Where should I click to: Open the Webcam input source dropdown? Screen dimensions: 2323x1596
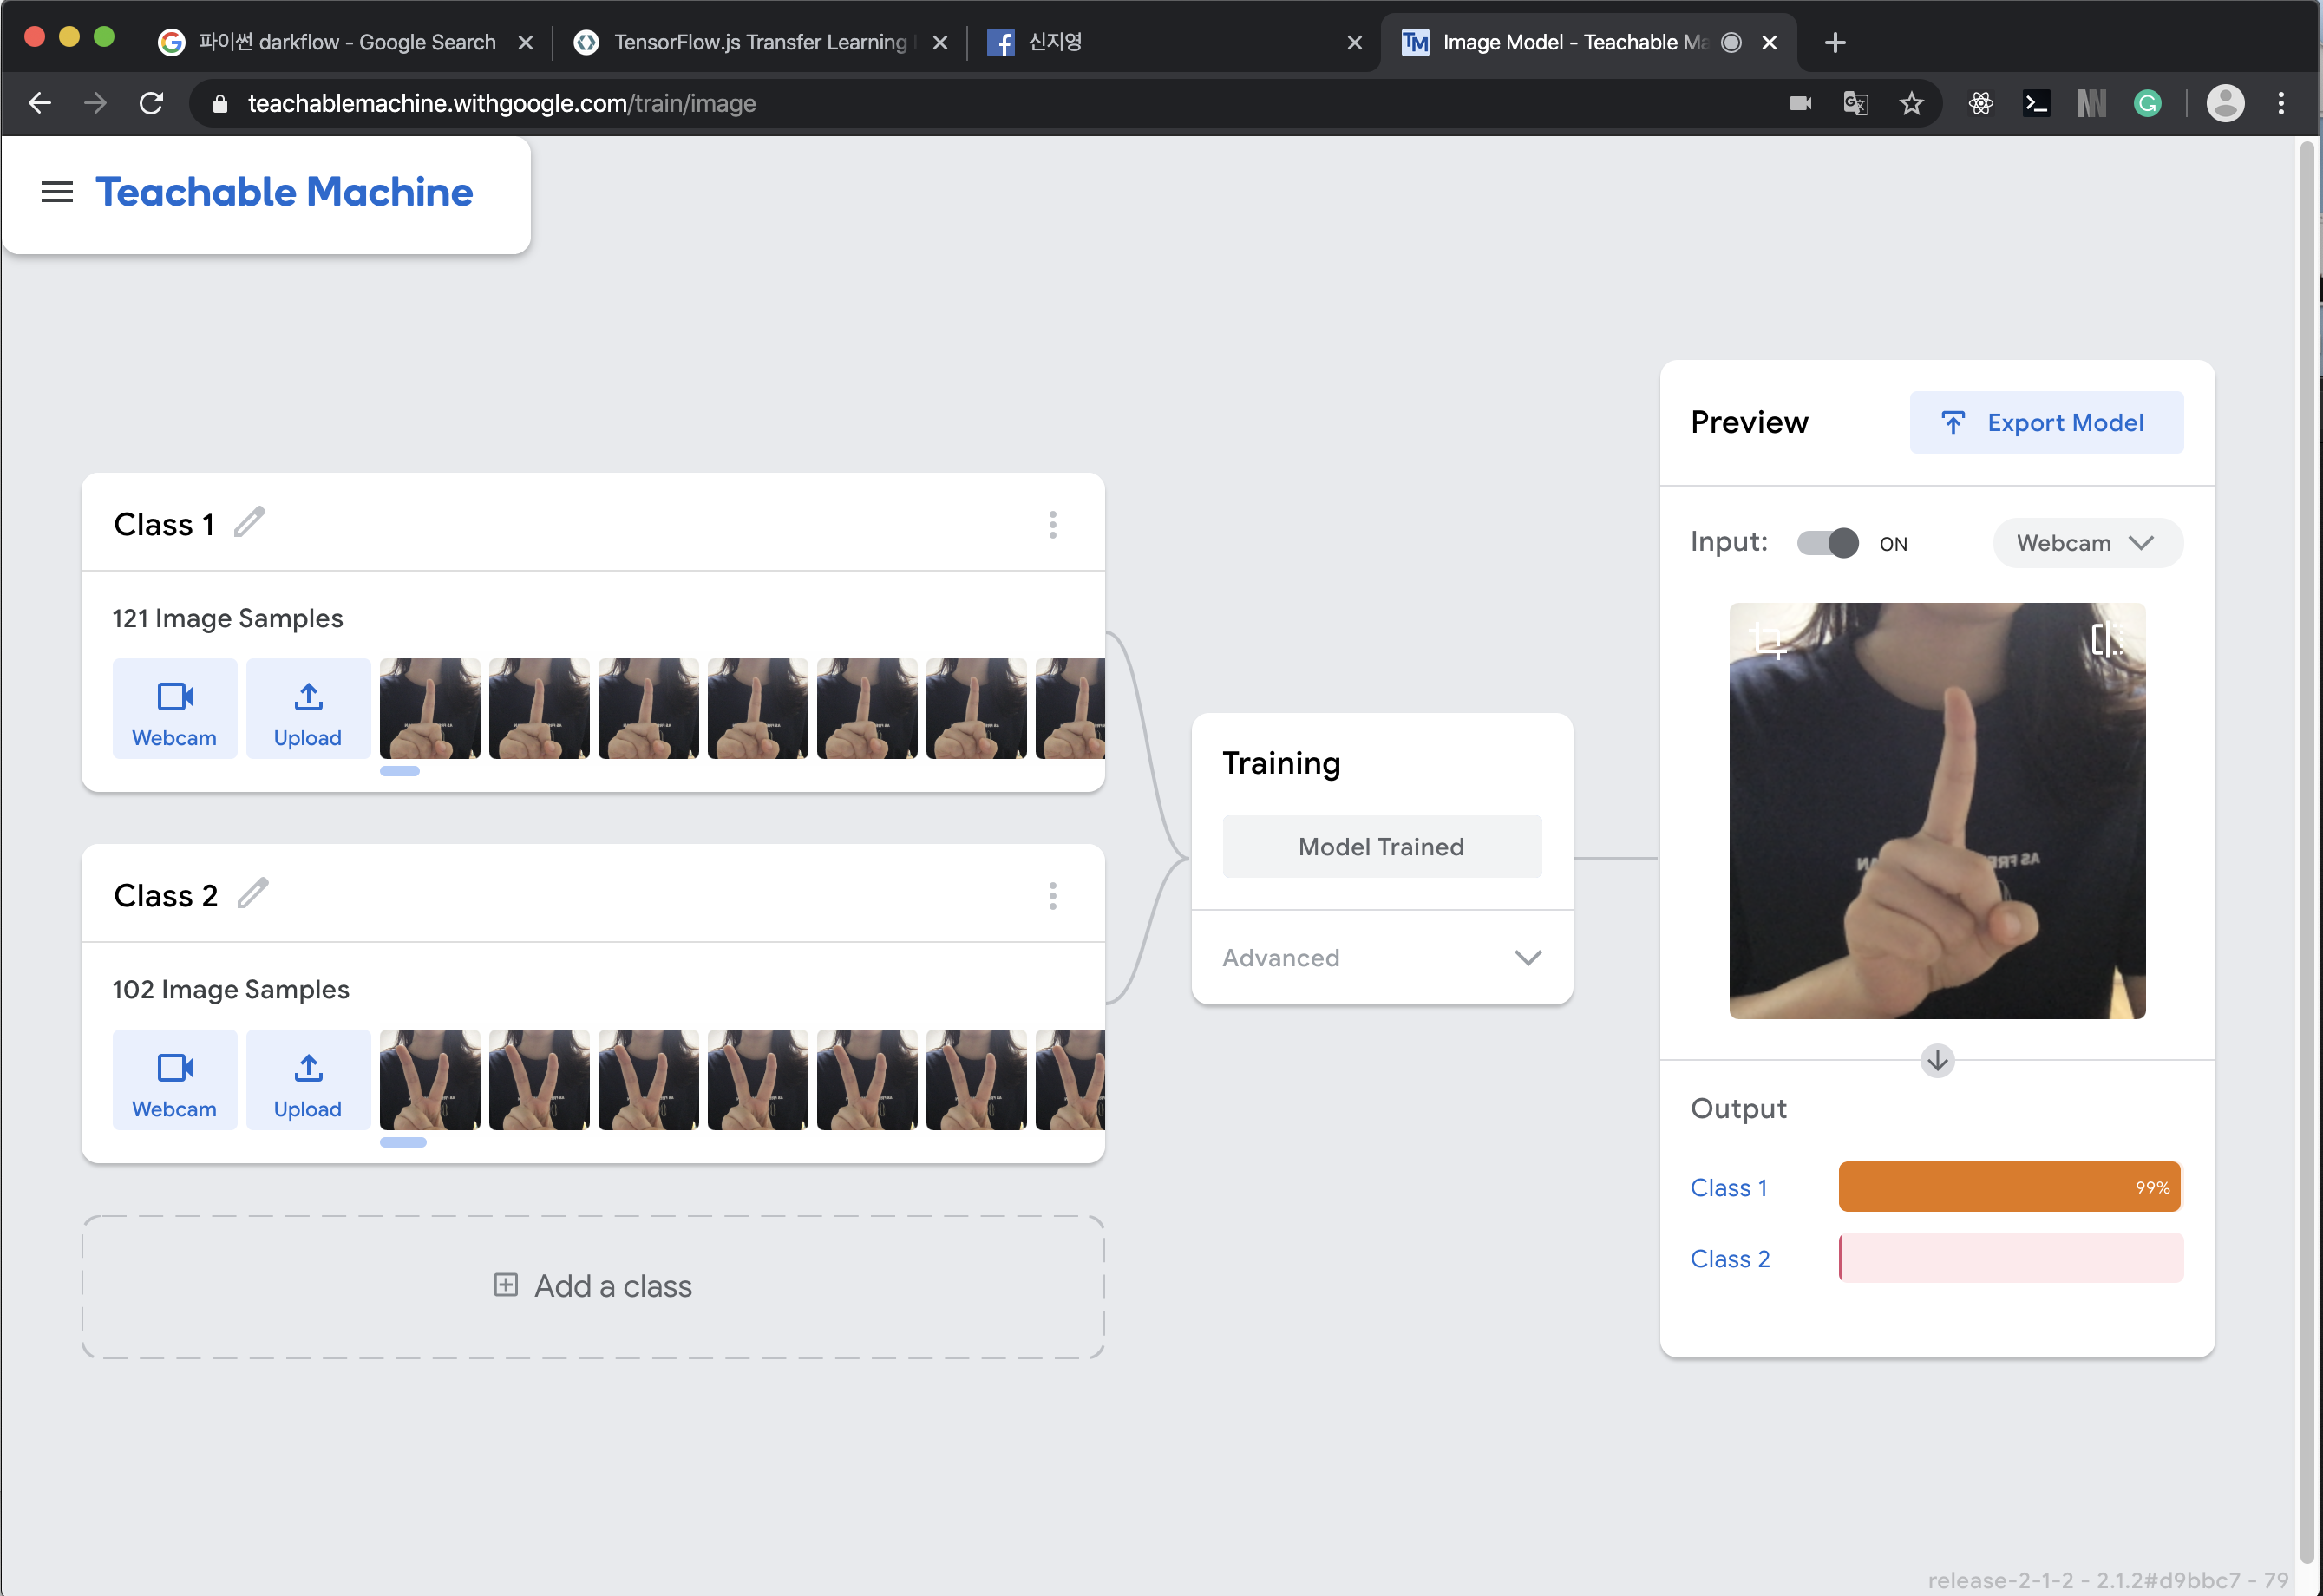point(2086,543)
